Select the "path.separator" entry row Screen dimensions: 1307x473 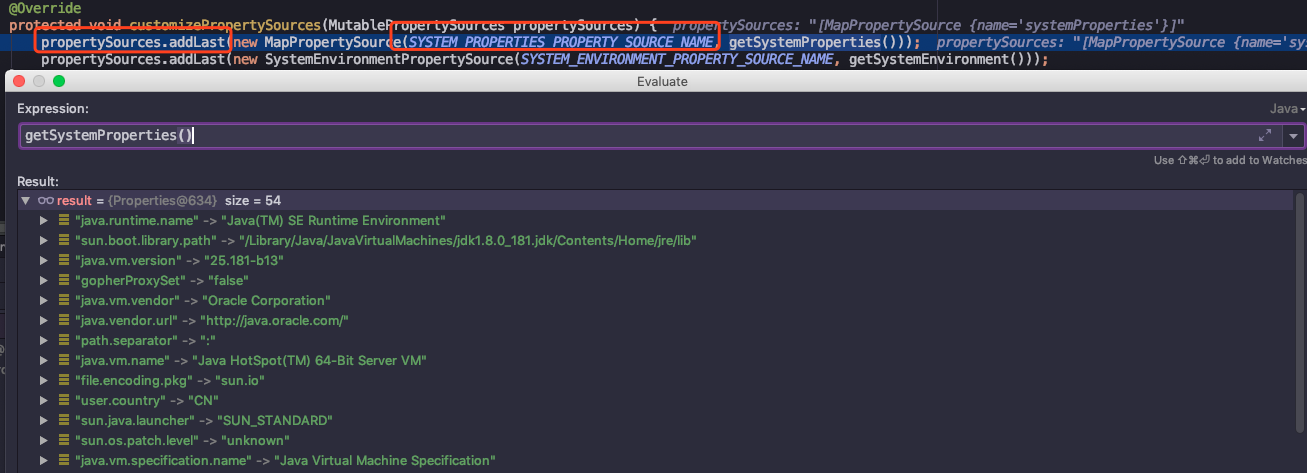[660, 340]
